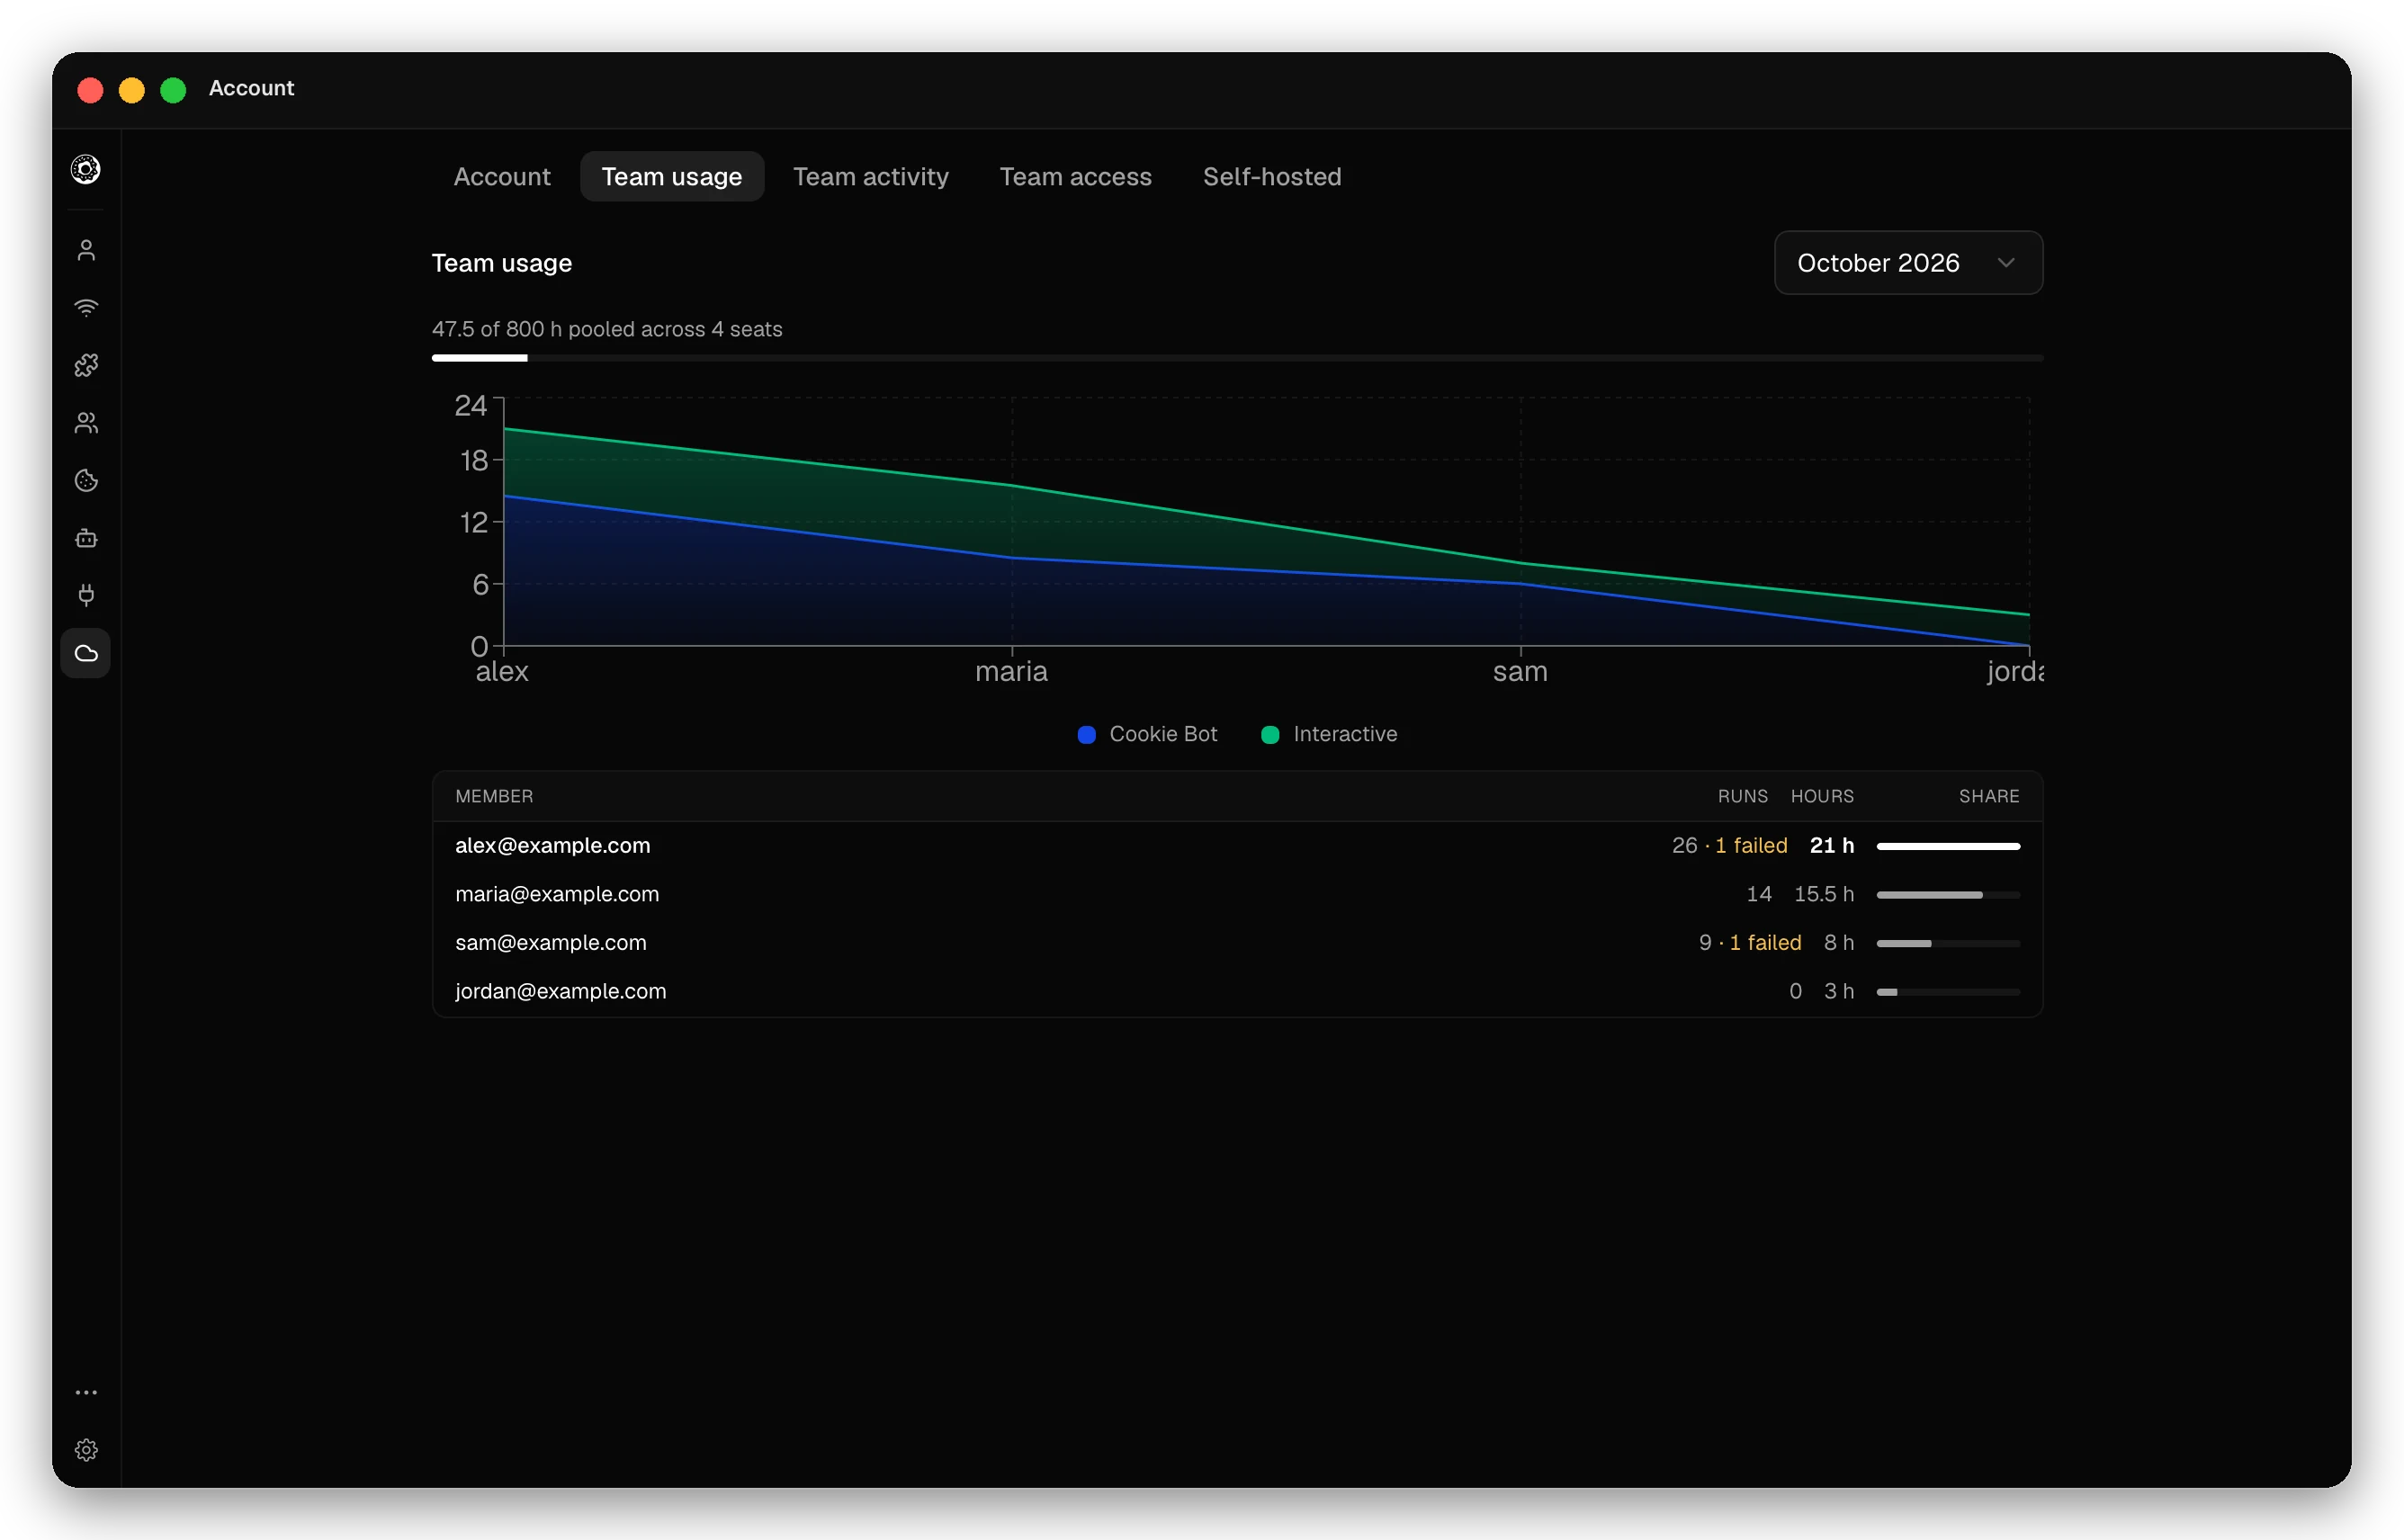Click the SHARE column header

[1988, 796]
